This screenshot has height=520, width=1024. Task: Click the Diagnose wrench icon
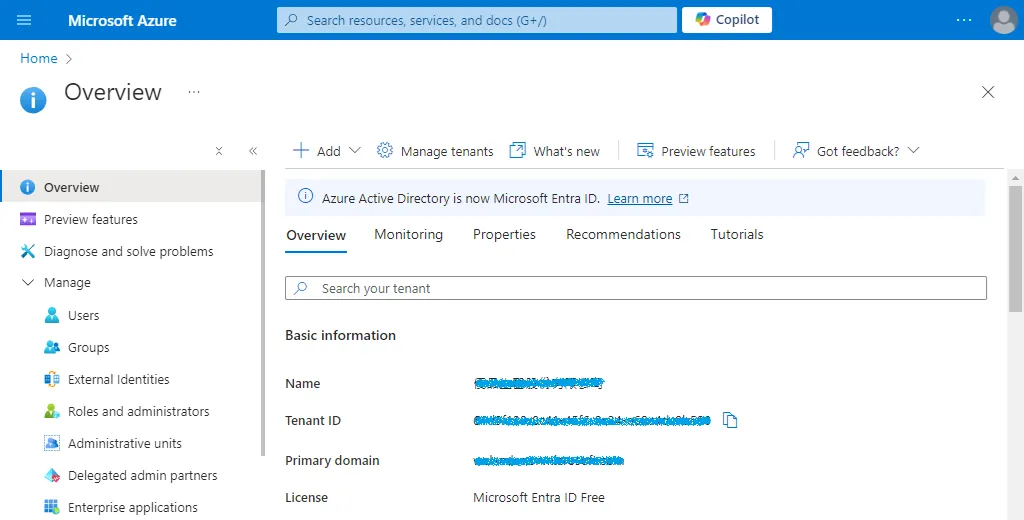point(27,252)
